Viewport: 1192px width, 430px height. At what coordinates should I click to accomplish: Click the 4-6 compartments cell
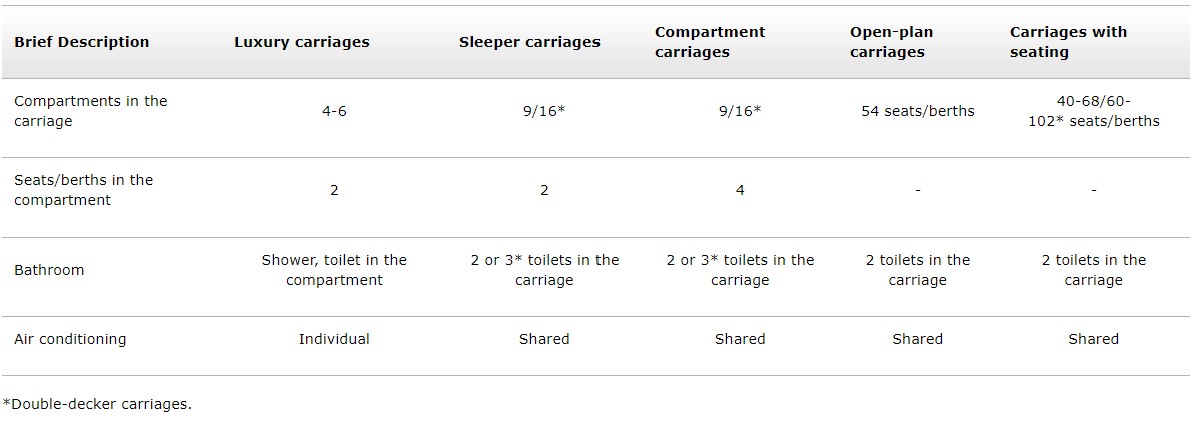click(x=334, y=111)
